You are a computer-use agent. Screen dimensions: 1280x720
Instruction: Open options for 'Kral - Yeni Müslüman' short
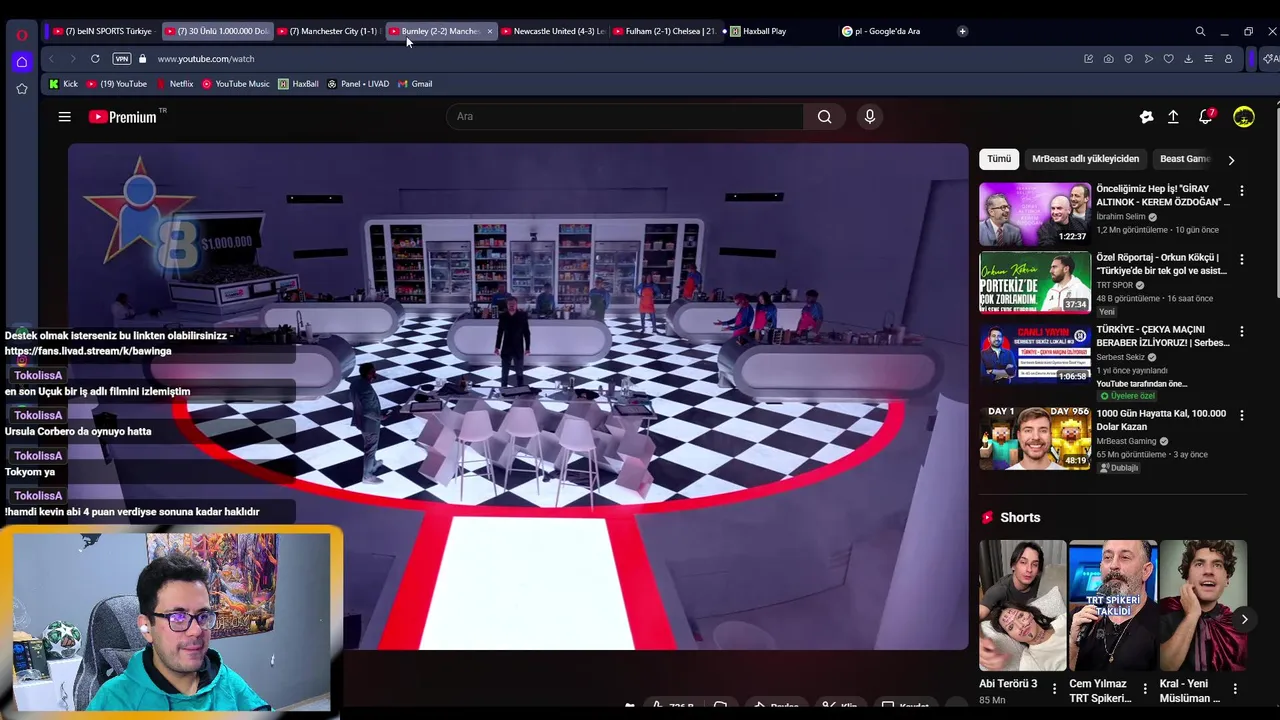click(x=1235, y=689)
